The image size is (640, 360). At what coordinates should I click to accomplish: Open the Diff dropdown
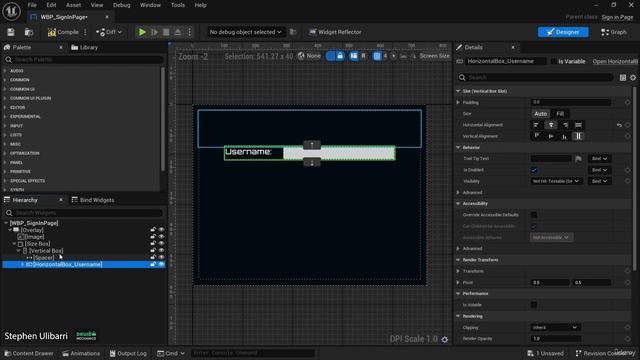(x=109, y=32)
